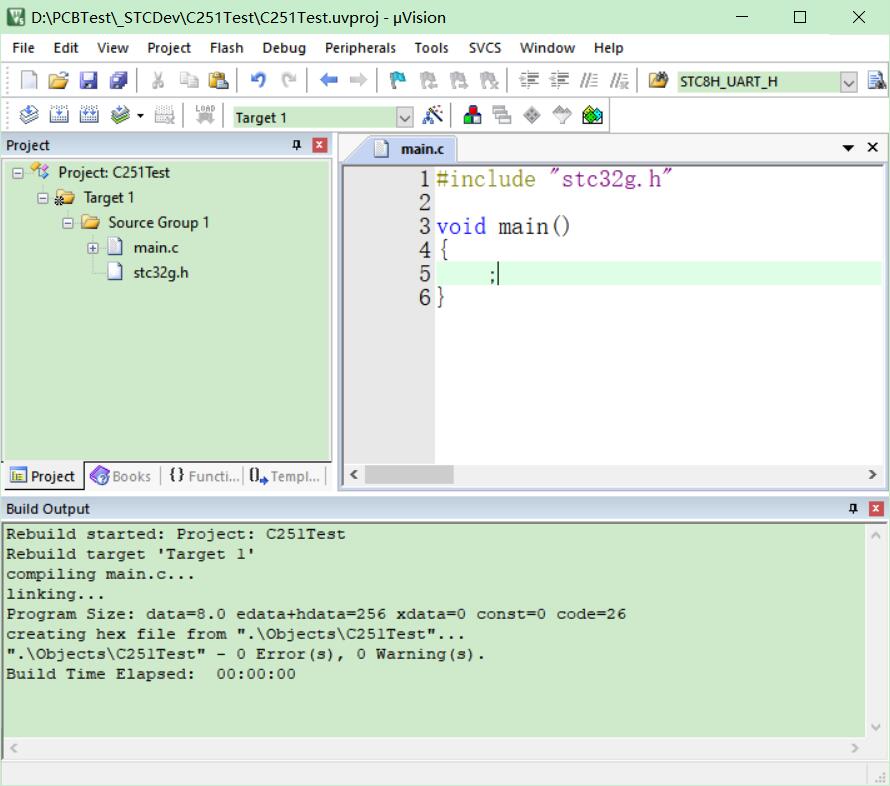Open the STC8H_UART_H find dropdown
Screen dimensions: 890x786
[849, 82]
